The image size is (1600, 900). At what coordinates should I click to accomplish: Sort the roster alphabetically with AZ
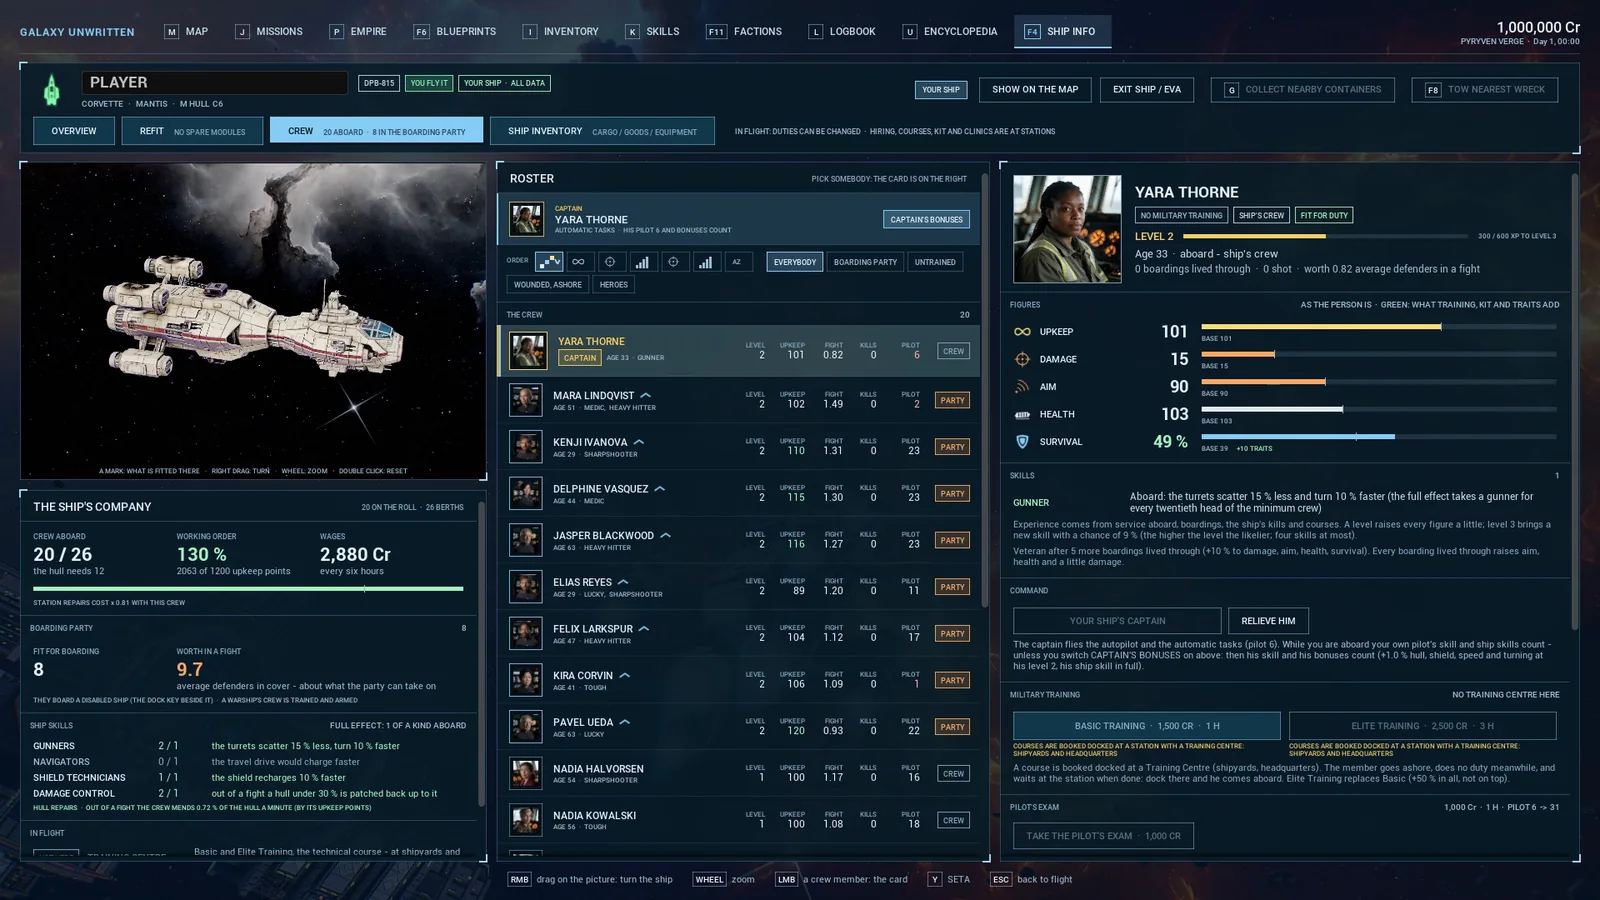[x=737, y=262]
